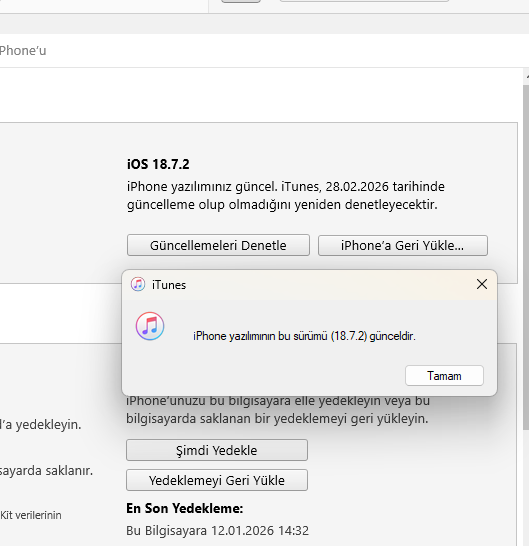Click the En Son Yedekleme: label

pyautogui.click(x=185, y=508)
